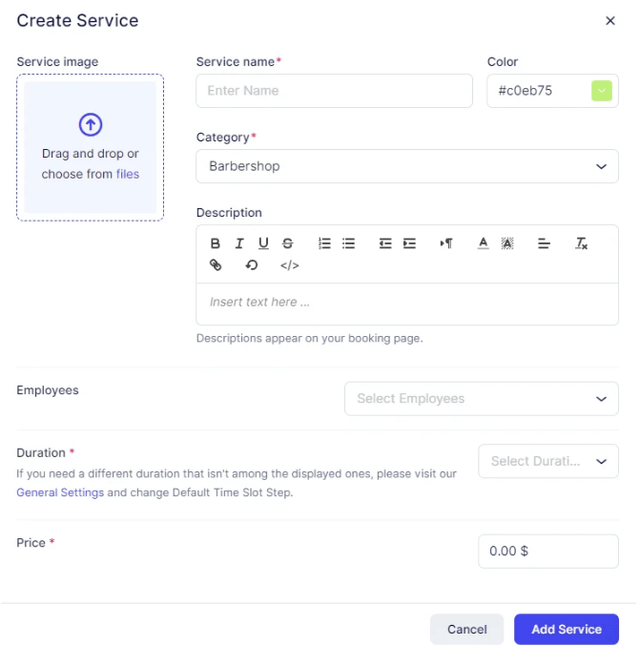Image resolution: width=640 pixels, height=671 pixels.
Task: Expand the Select Employees dropdown
Action: click(x=481, y=399)
